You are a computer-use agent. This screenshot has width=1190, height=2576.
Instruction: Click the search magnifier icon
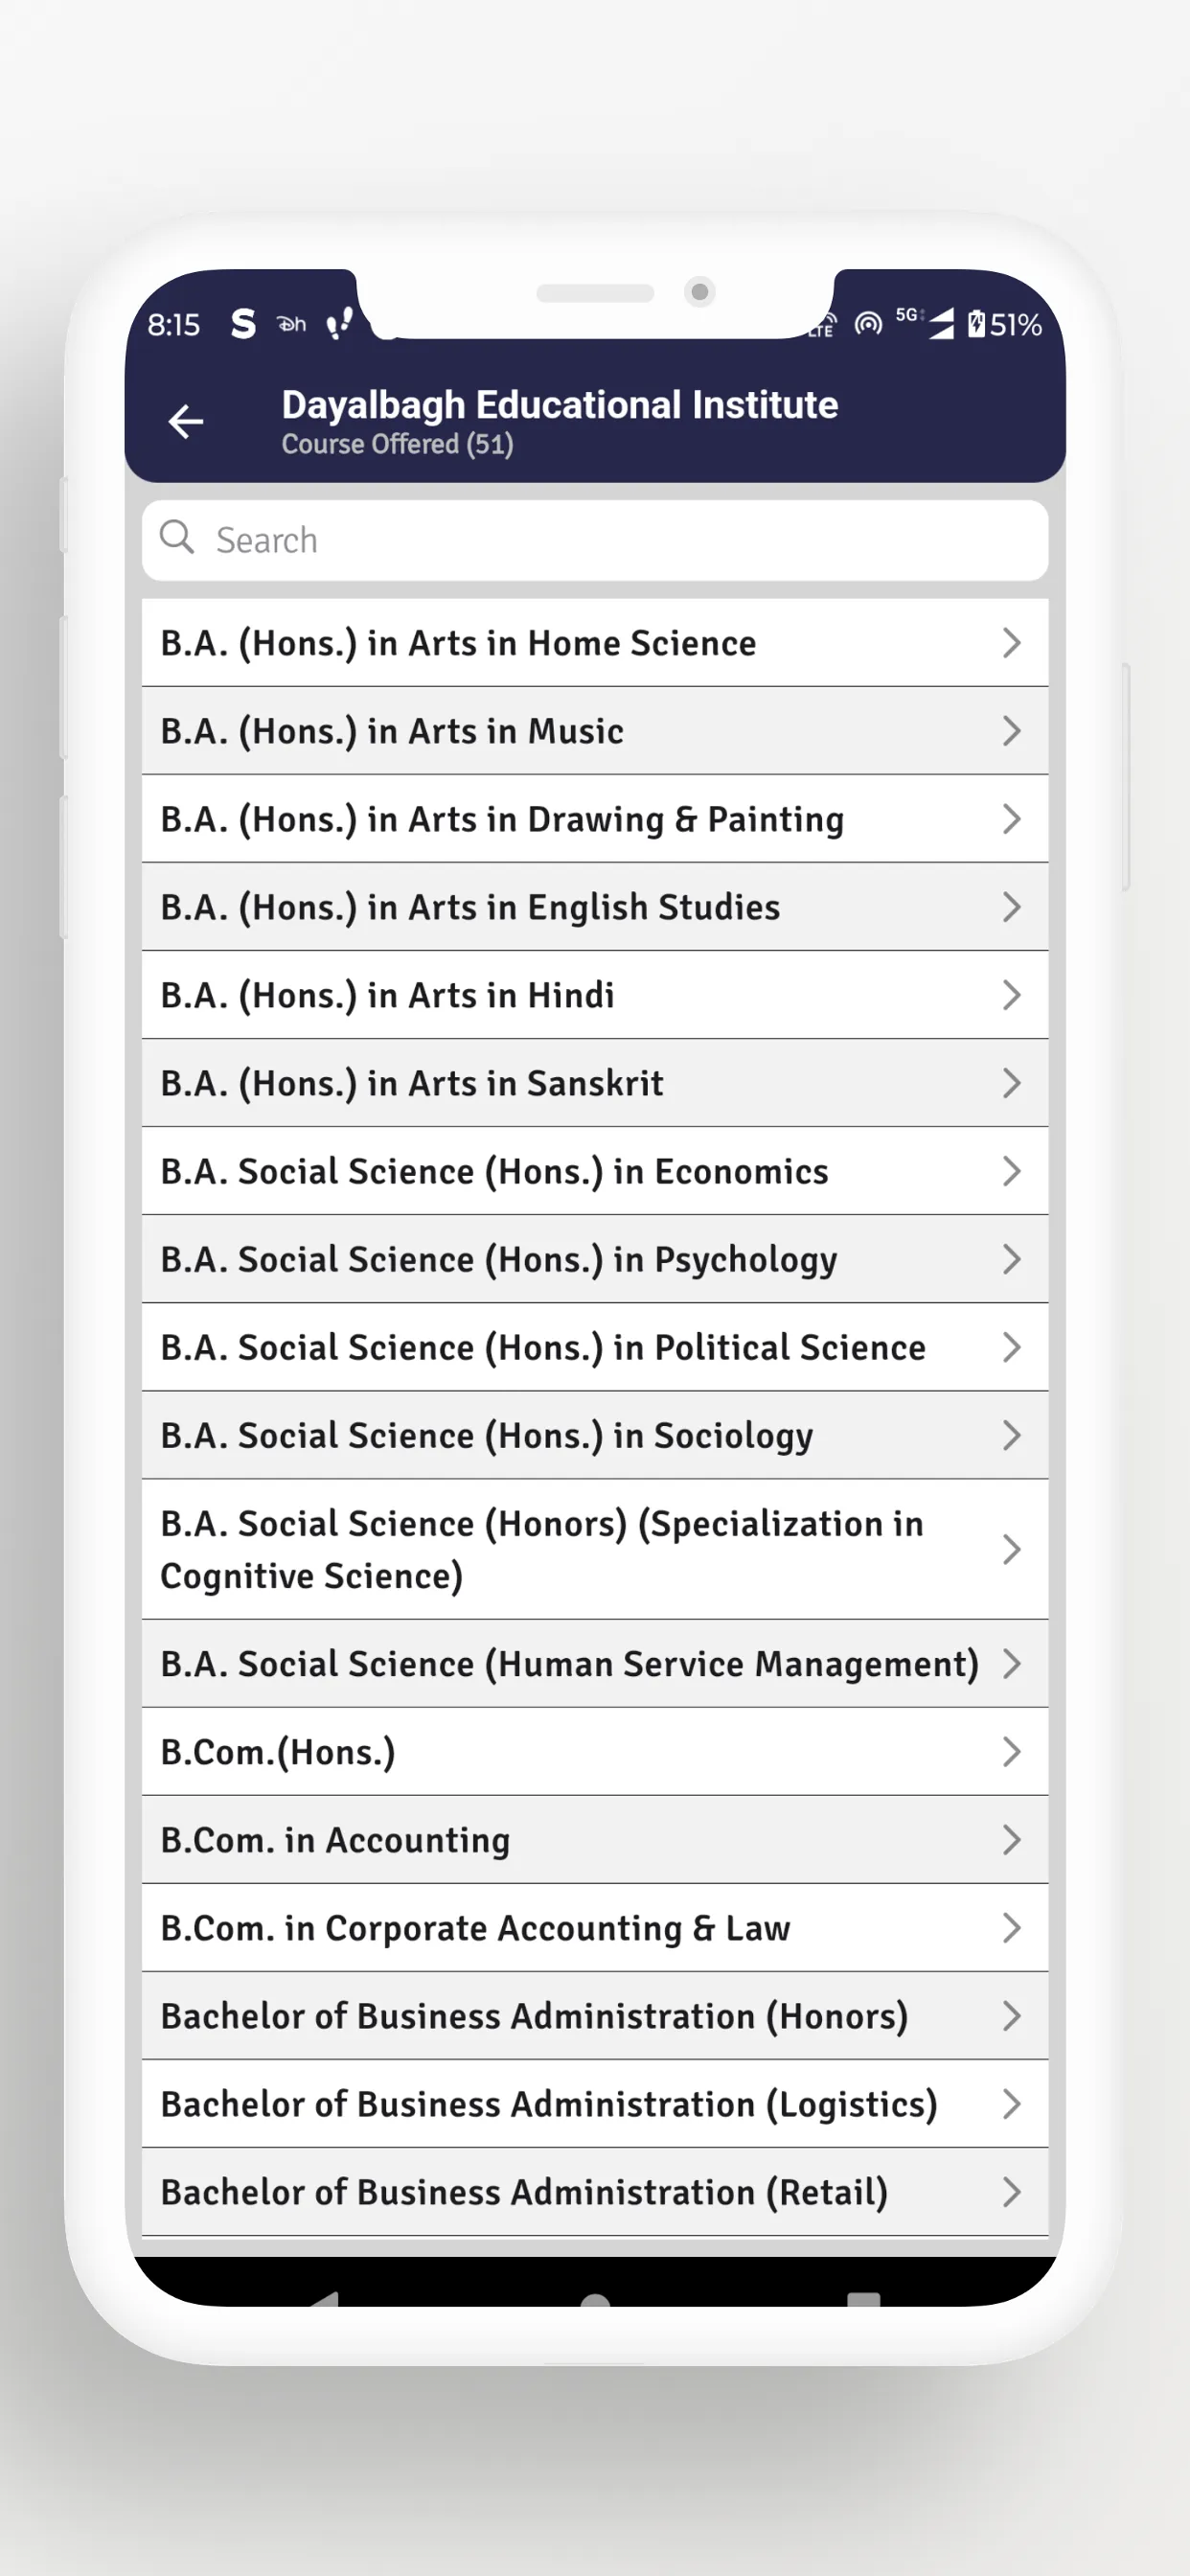177,537
